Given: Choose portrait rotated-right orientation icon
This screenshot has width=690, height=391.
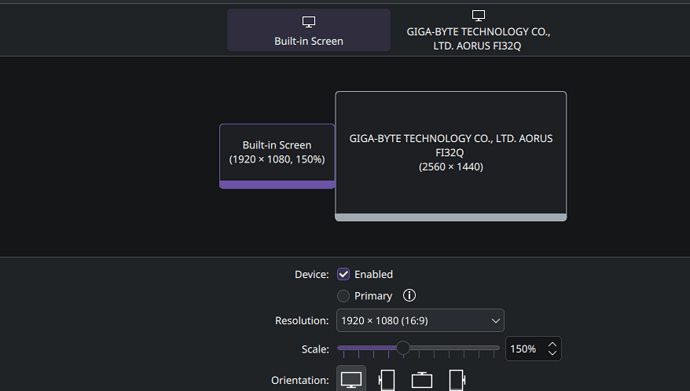Looking at the screenshot, I should [457, 380].
